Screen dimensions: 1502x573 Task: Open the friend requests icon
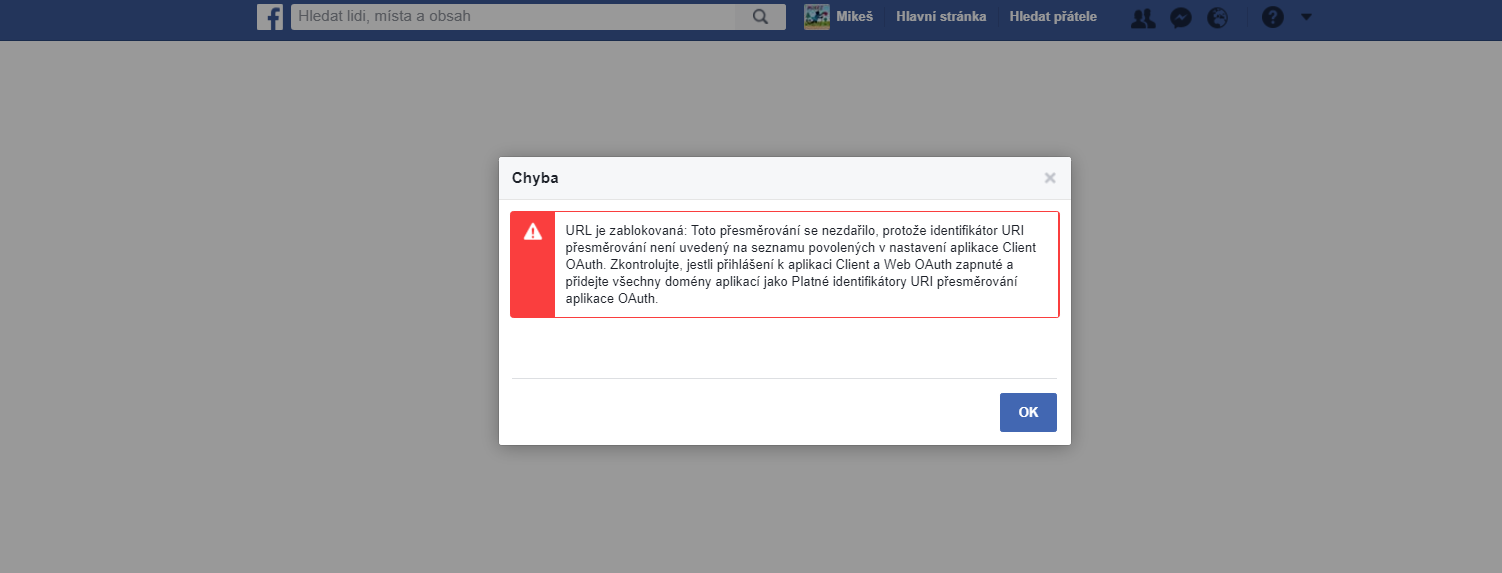(x=1143, y=17)
